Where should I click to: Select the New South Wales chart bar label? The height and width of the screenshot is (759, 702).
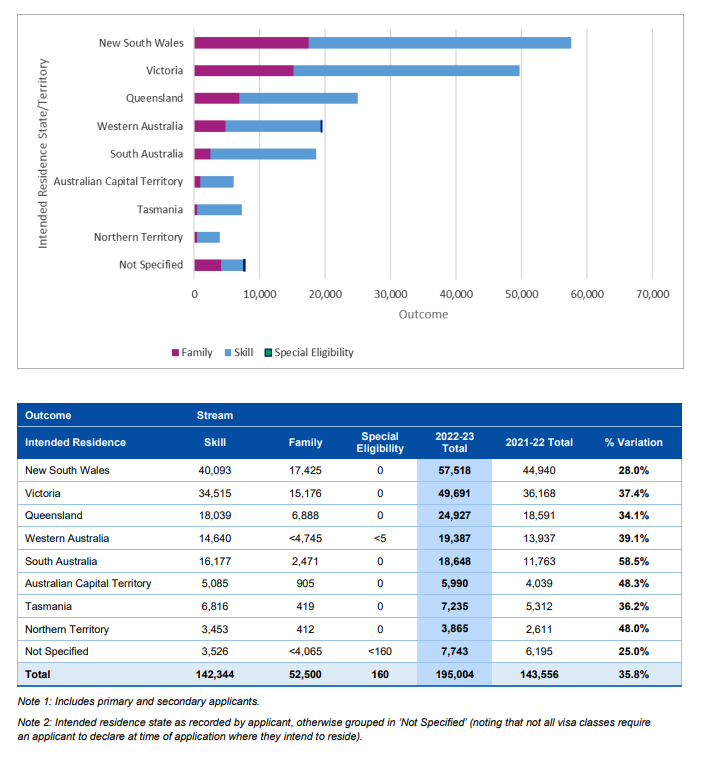141,43
